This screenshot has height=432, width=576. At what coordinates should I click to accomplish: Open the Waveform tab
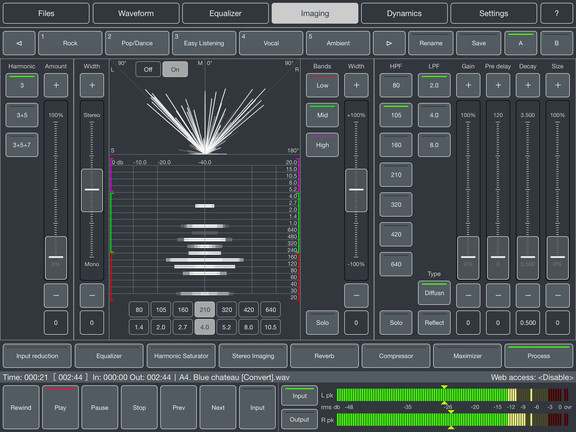(136, 14)
